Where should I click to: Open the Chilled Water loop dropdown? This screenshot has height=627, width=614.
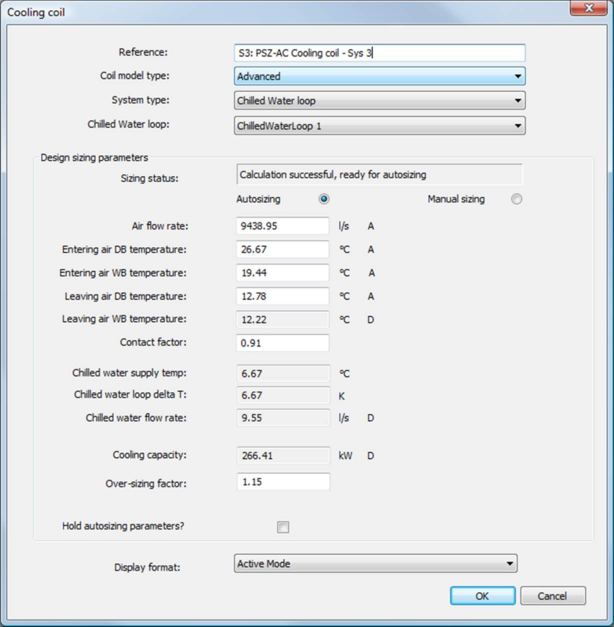[379, 126]
